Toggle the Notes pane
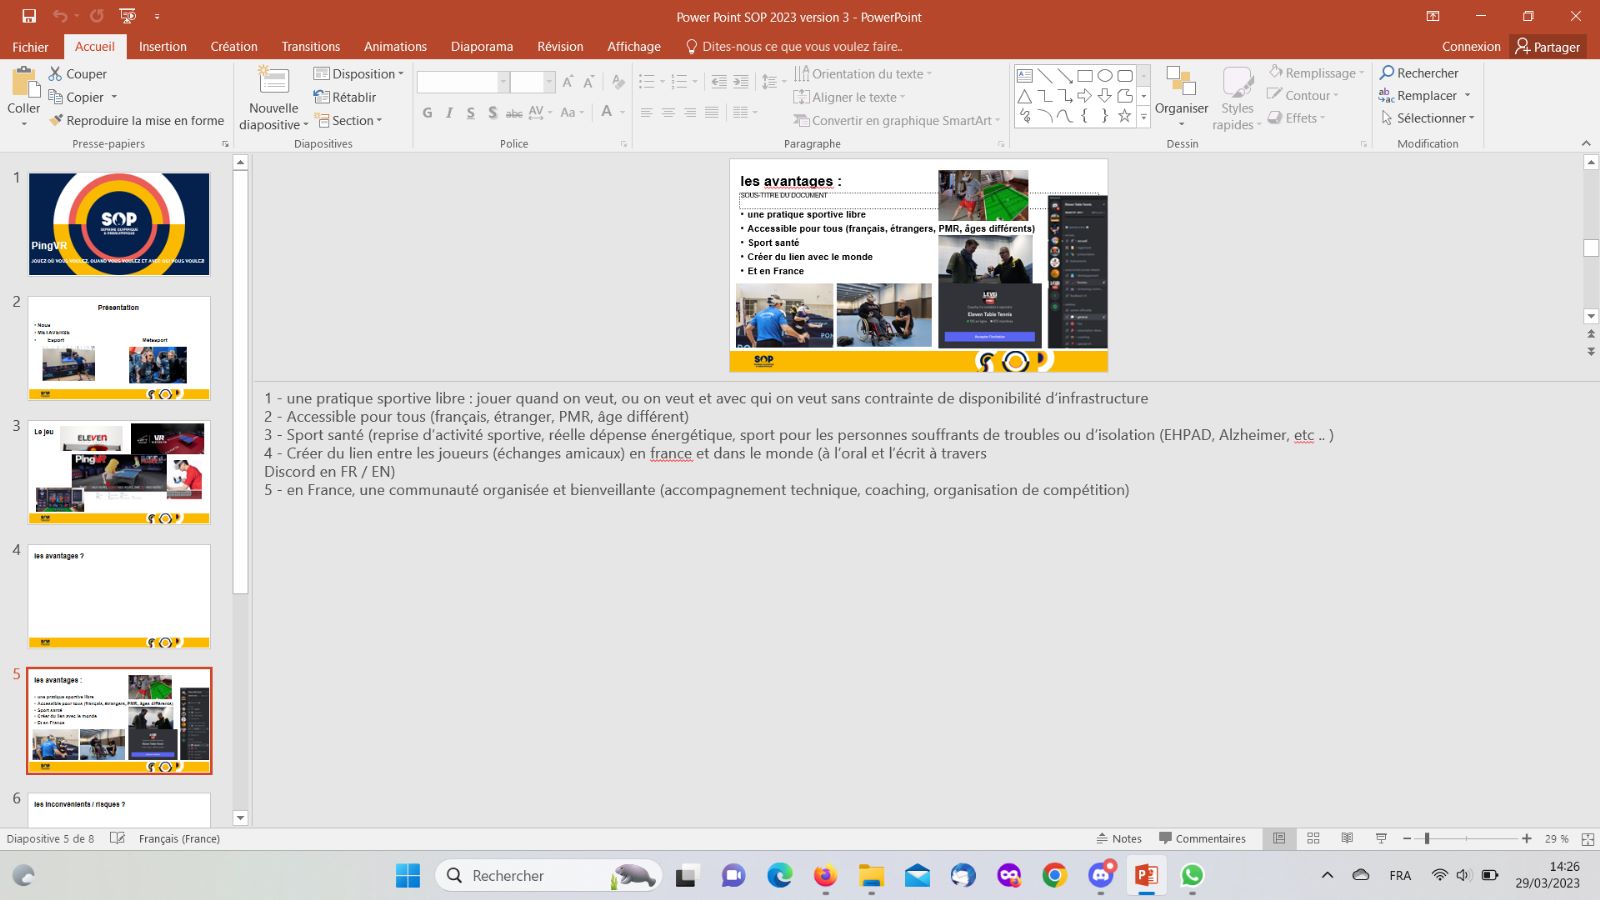1600x900 pixels. [1119, 839]
